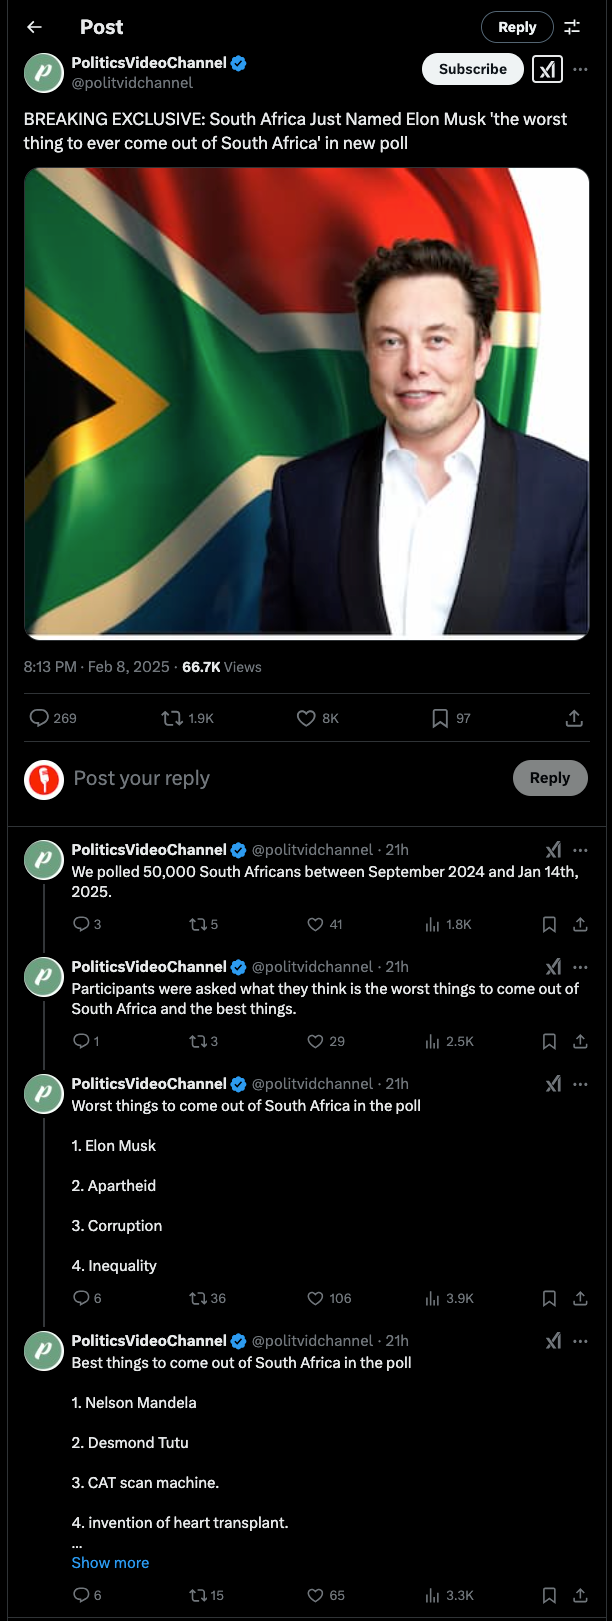The width and height of the screenshot is (612, 1621).
Task: Open more menu on the 'polled 50,000' reply
Action: click(x=581, y=850)
